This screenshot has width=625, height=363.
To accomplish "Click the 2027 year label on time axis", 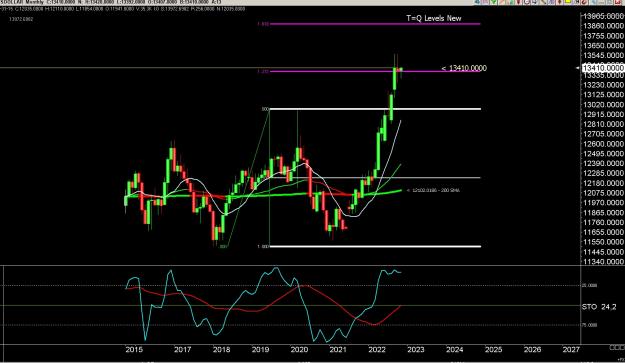I will 571,349.
